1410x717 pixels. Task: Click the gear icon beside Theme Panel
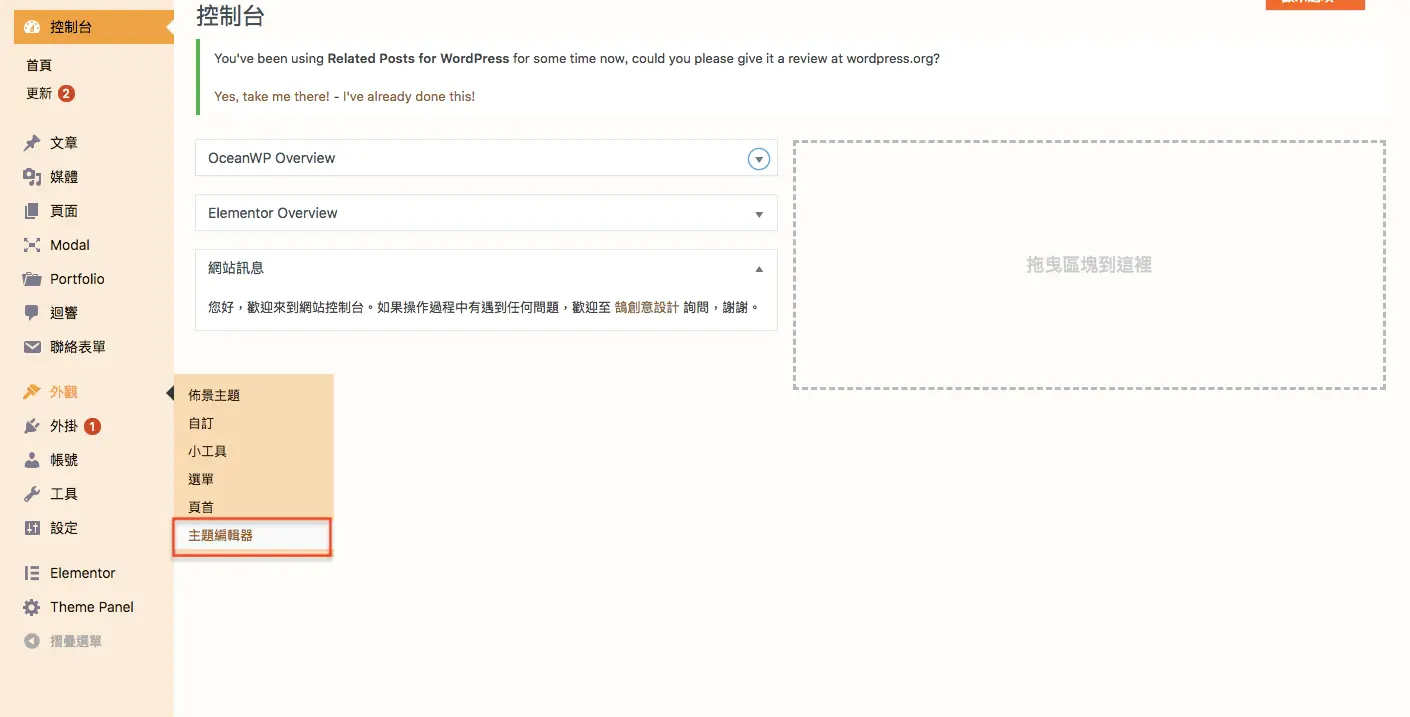click(32, 607)
